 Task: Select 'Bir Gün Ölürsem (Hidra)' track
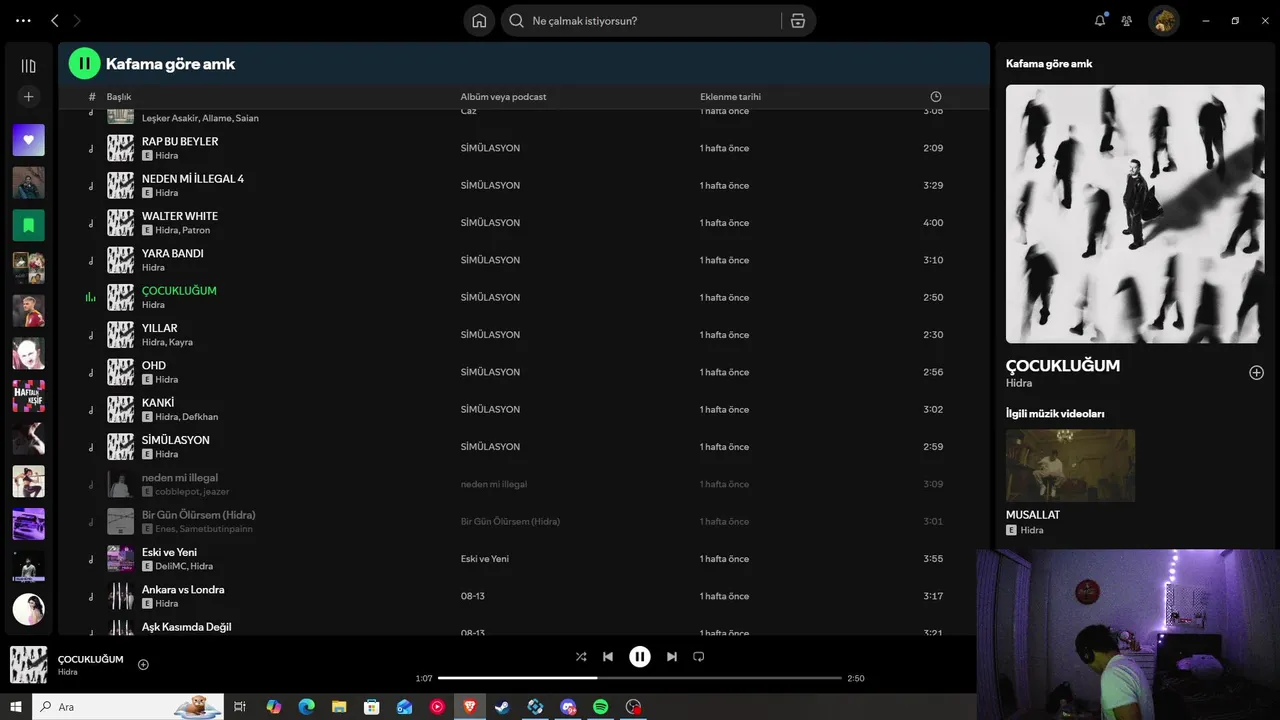199,515
